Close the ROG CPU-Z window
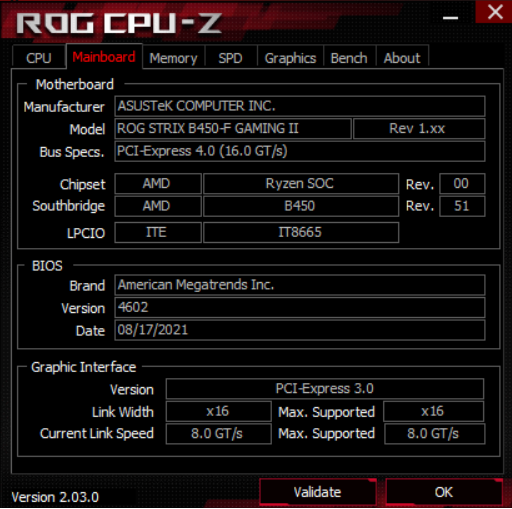 coord(494,12)
